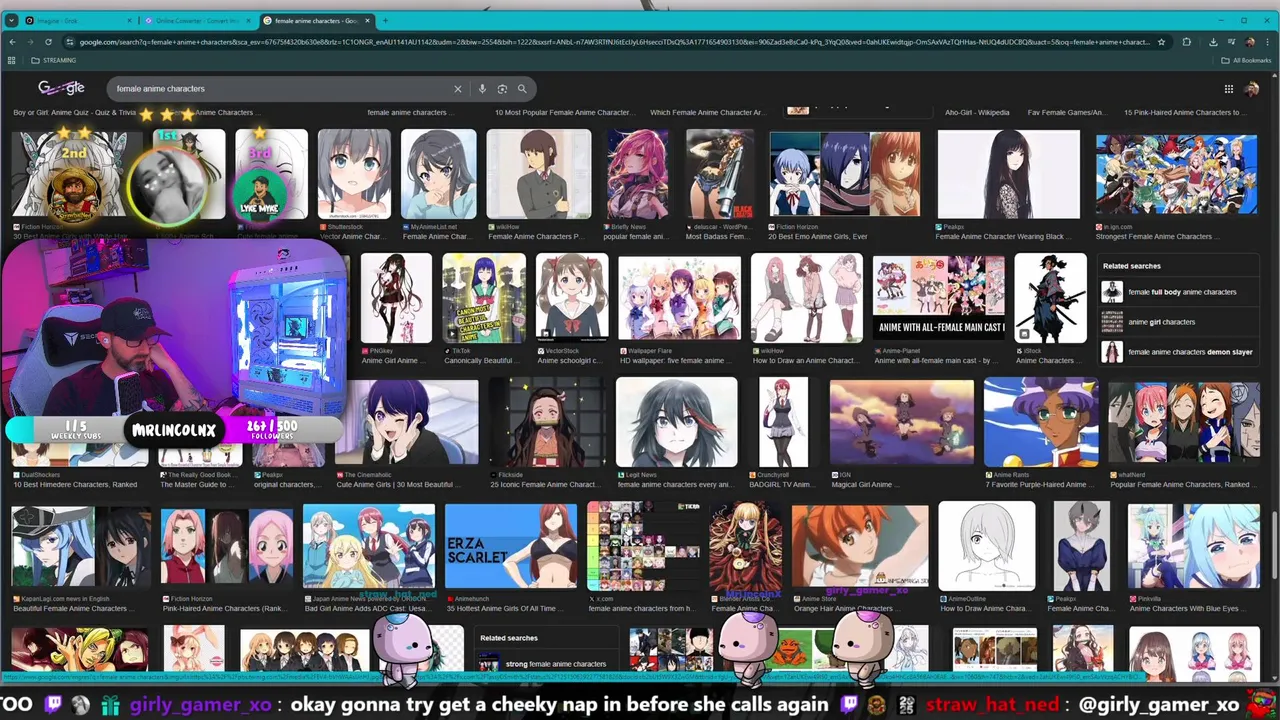Screen dimensions: 1280x720
Task: Open the media control icon in toolbar
Action: [x=1231, y=42]
